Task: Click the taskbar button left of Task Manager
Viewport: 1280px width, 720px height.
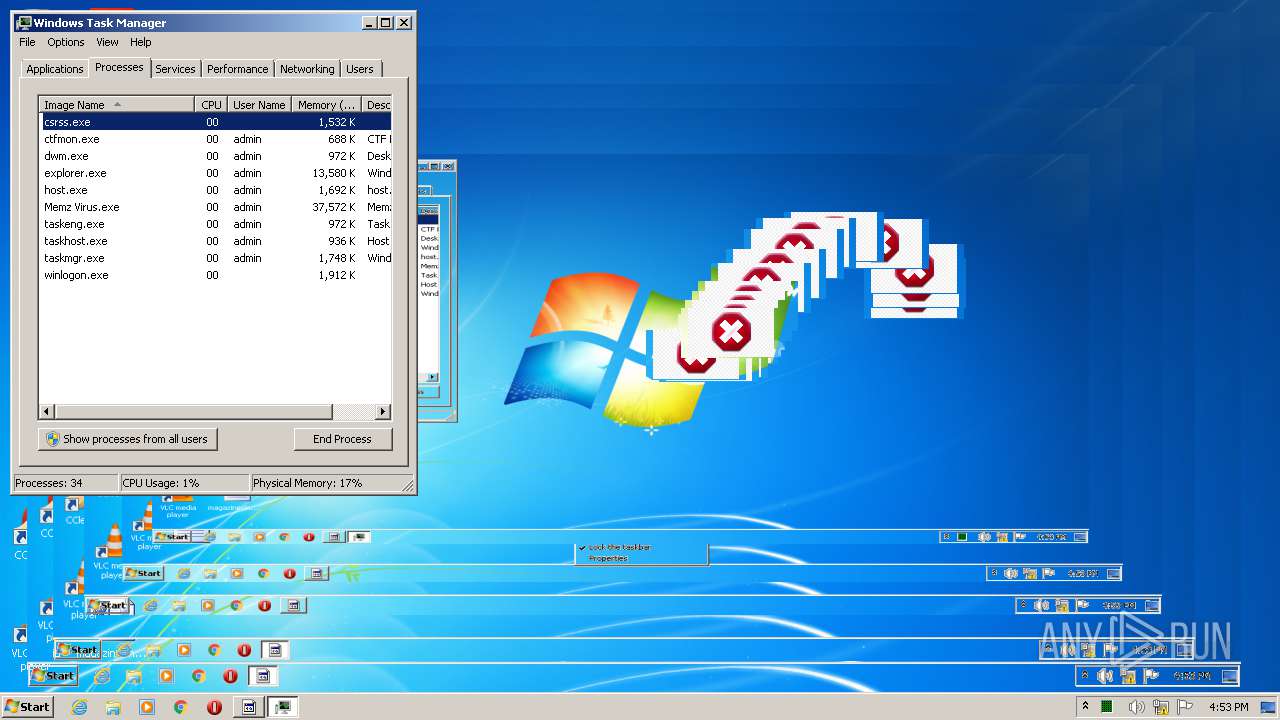Action: click(249, 707)
